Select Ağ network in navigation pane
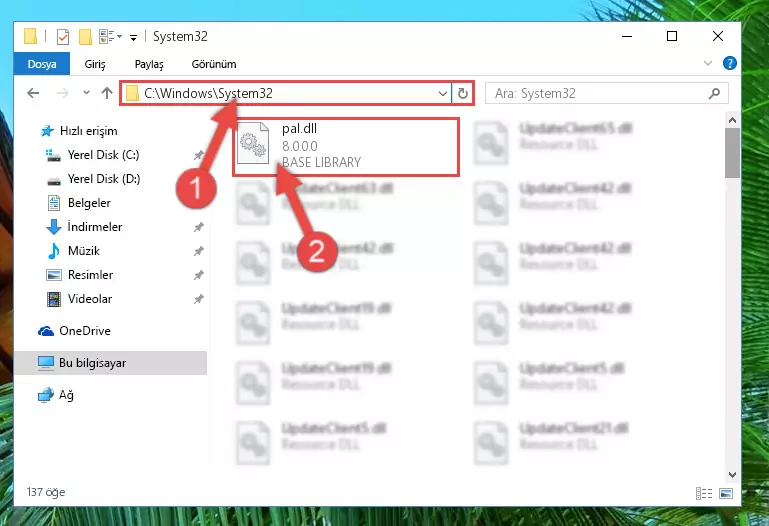Viewport: 769px width, 526px height. pos(66,395)
